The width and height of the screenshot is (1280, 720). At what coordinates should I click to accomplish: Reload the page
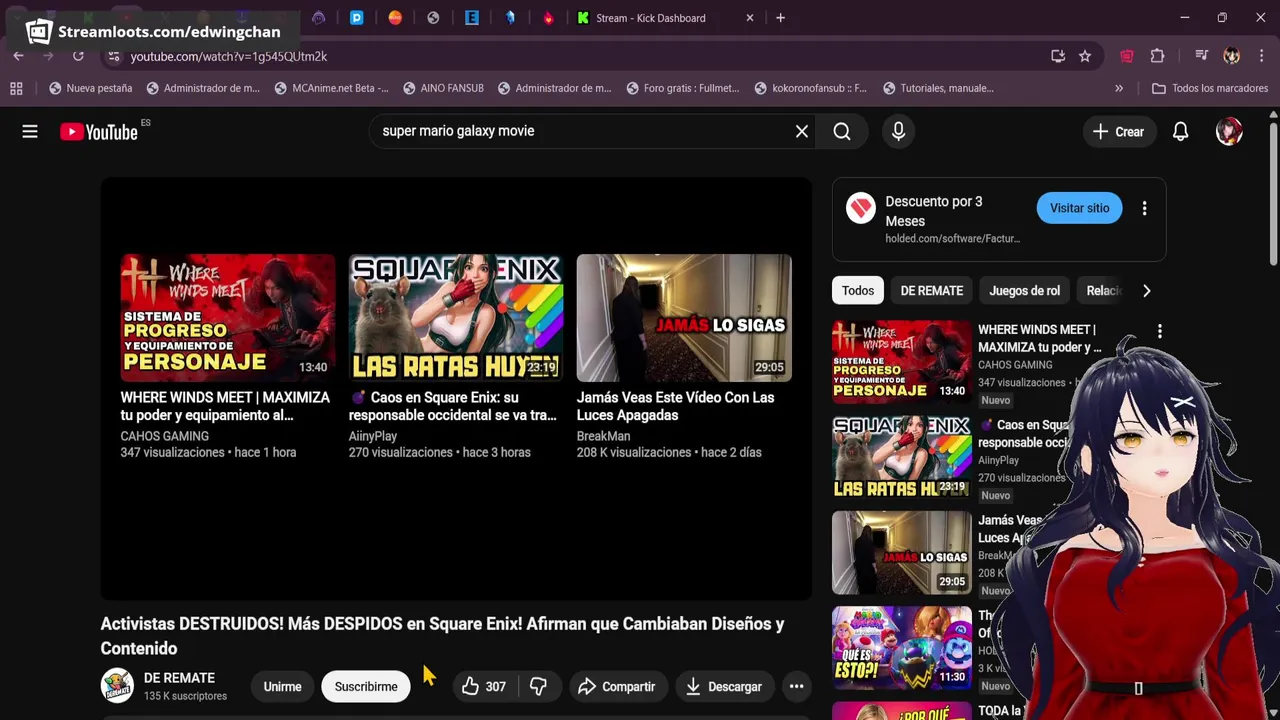(78, 56)
